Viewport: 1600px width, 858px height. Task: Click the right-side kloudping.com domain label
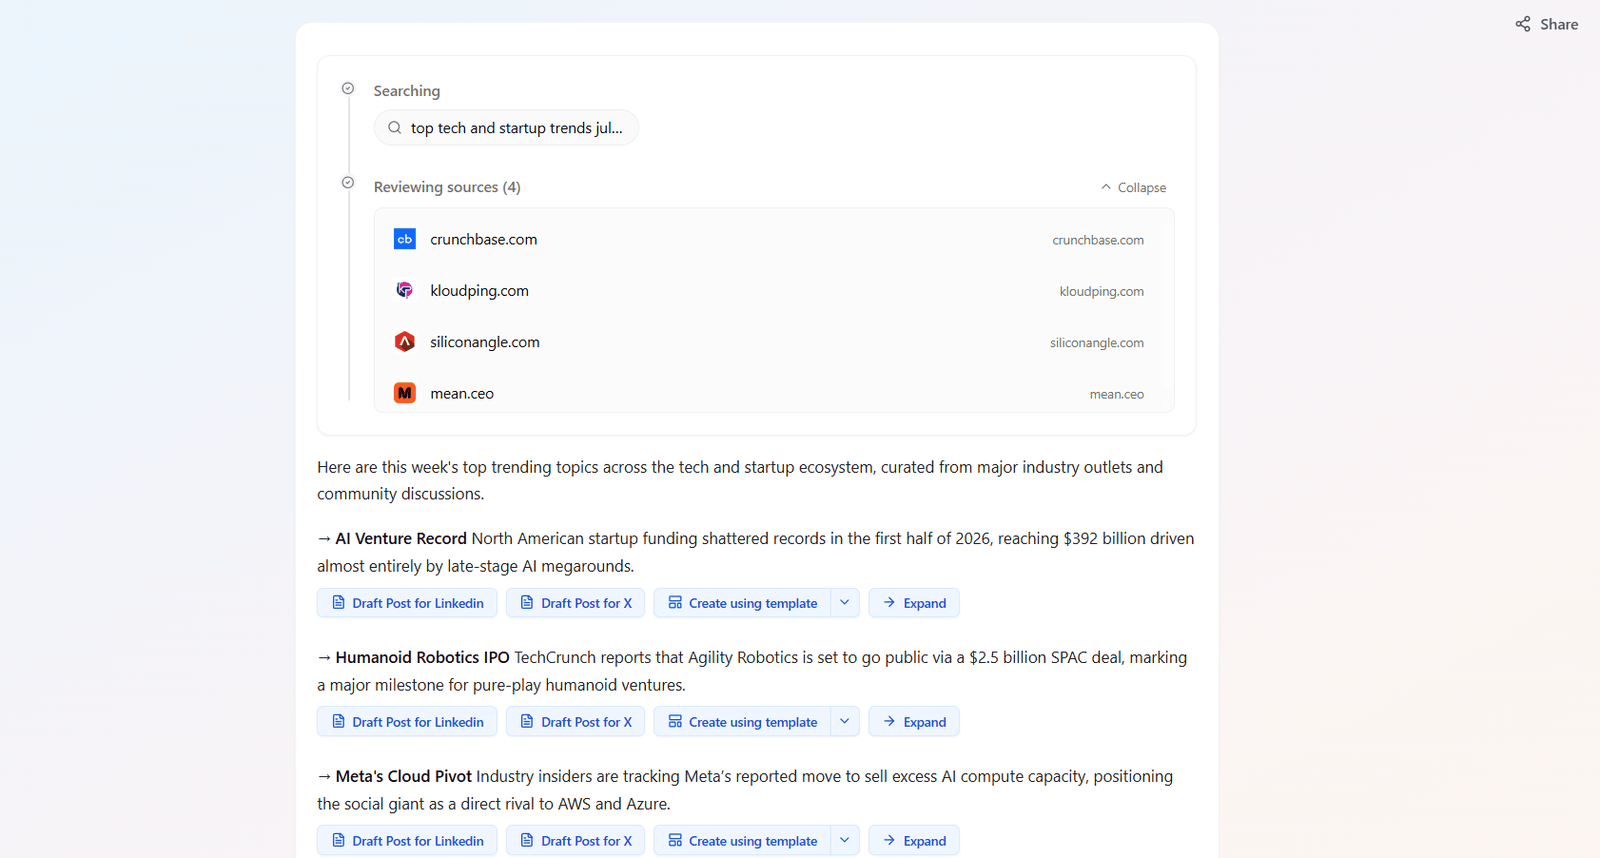[x=1102, y=292]
